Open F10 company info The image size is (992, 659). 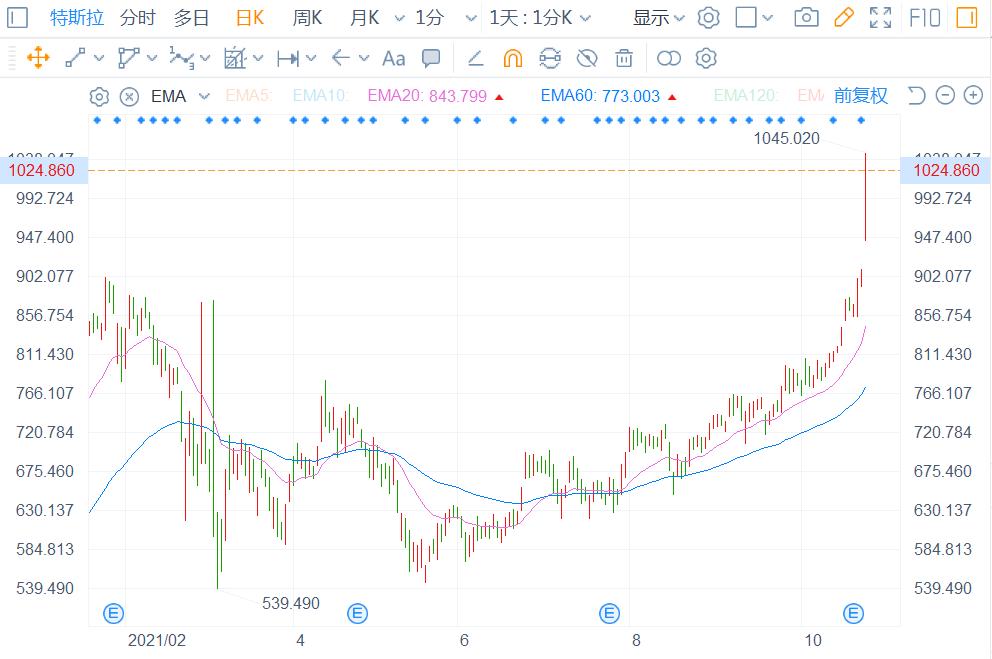coord(925,18)
